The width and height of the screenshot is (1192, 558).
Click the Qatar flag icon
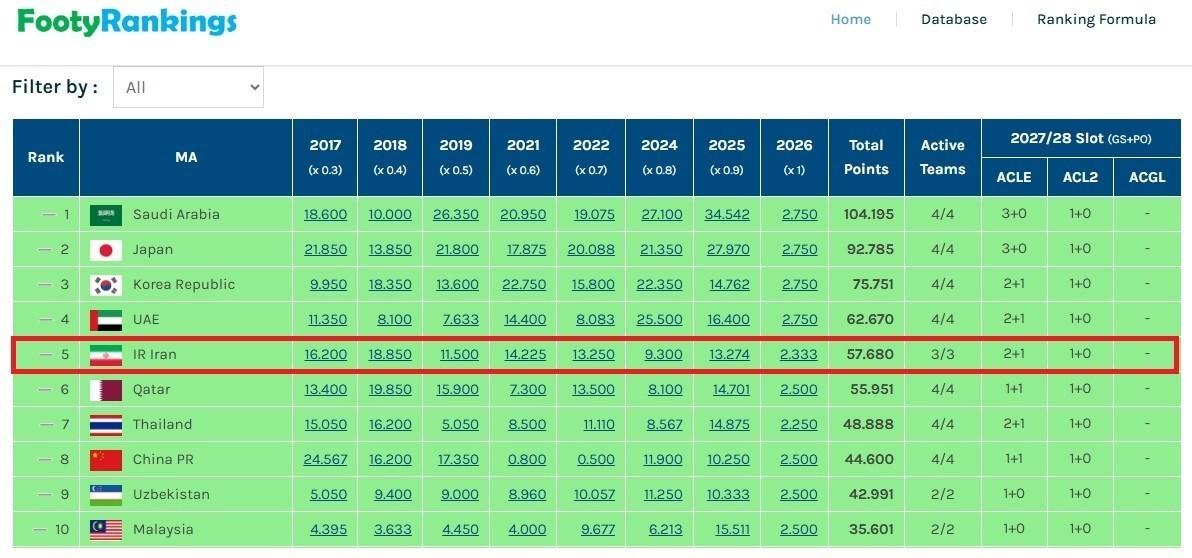pos(106,390)
